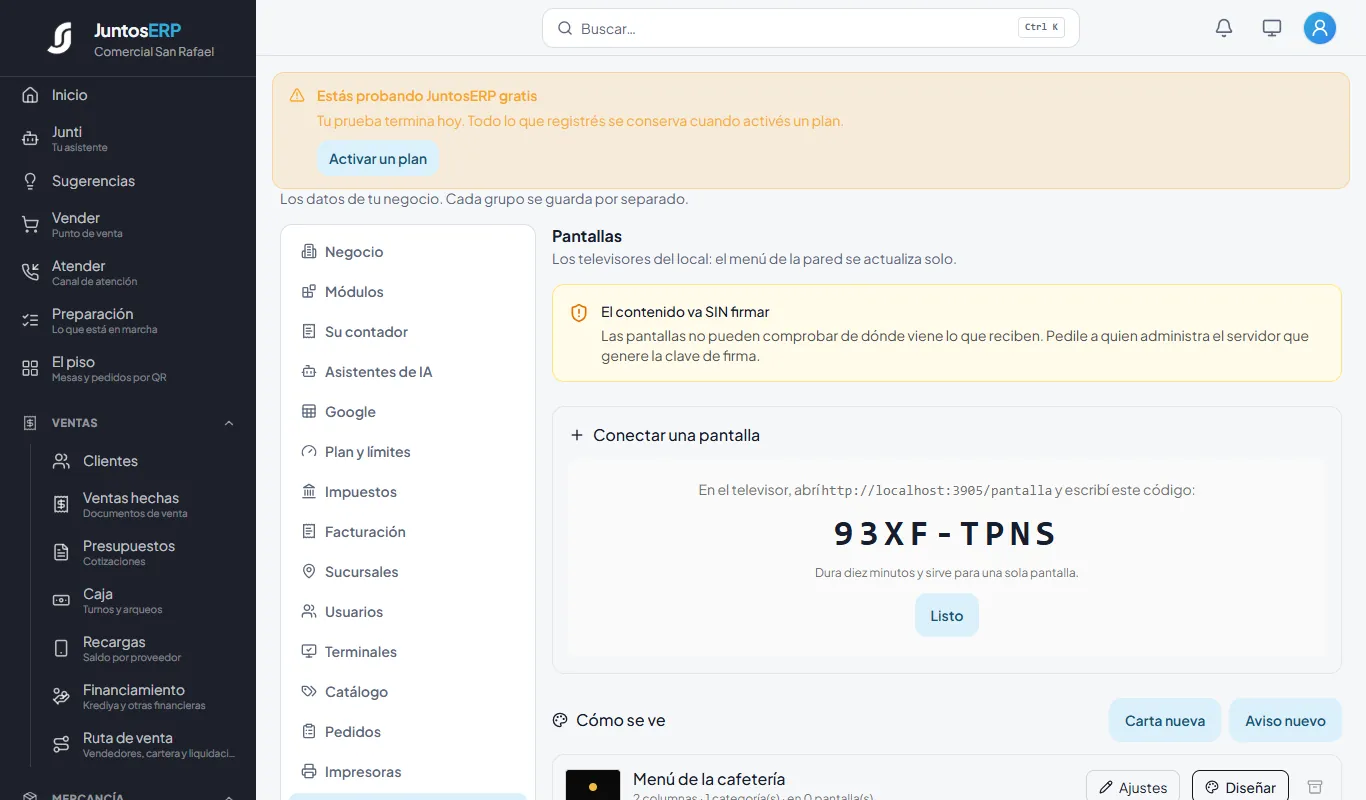Click the monitor display icon in header
This screenshot has width=1366, height=800.
[1272, 28]
